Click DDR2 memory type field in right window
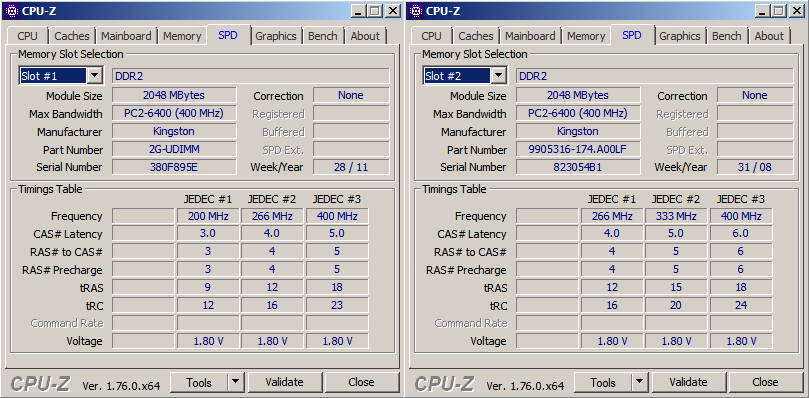This screenshot has width=809, height=398. (x=655, y=76)
